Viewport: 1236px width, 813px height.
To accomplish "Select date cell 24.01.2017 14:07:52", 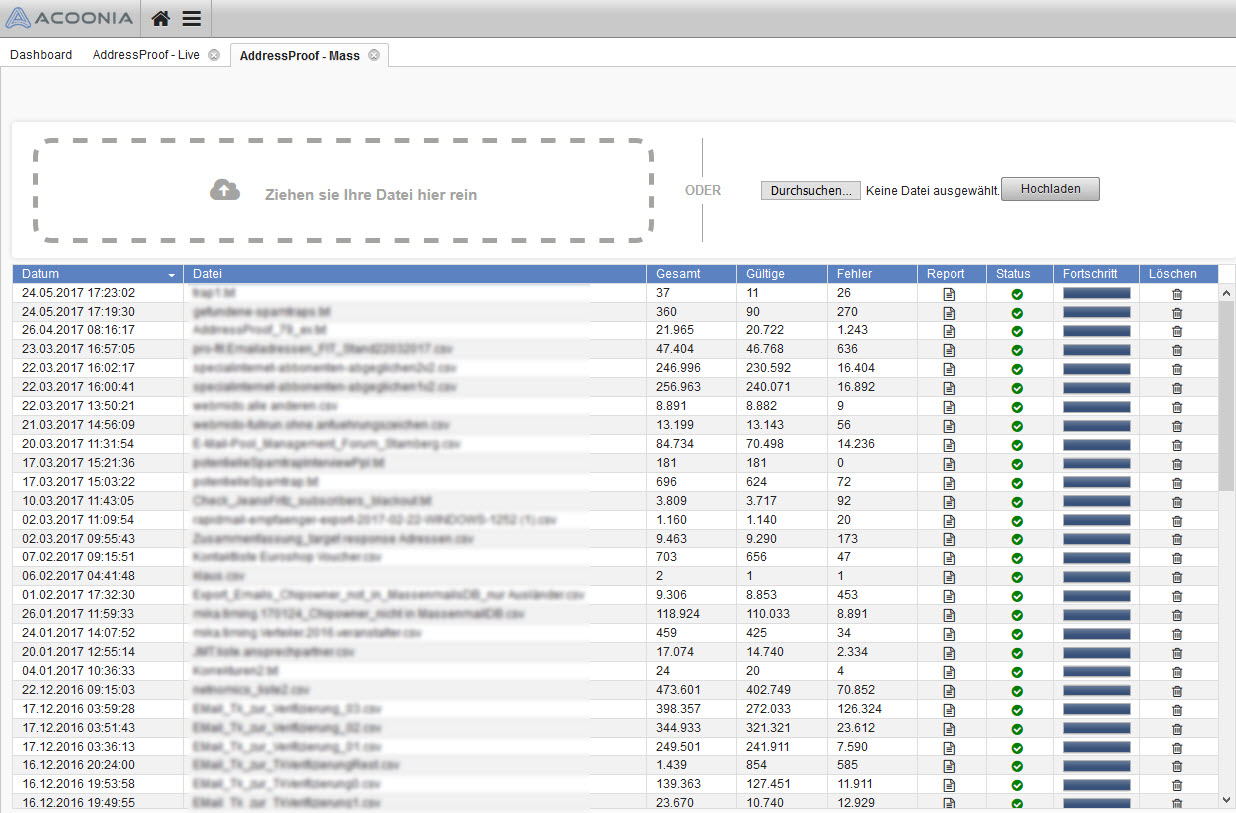I will 78,633.
